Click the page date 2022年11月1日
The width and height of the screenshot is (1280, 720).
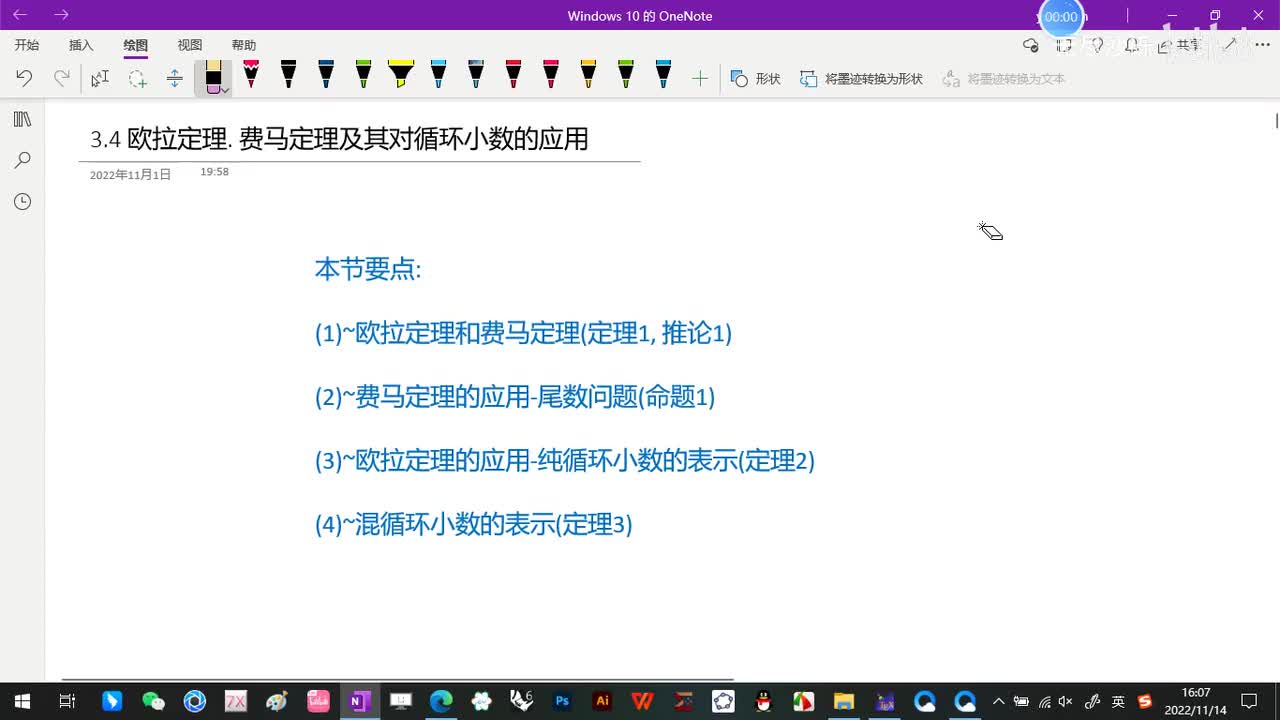(x=130, y=174)
